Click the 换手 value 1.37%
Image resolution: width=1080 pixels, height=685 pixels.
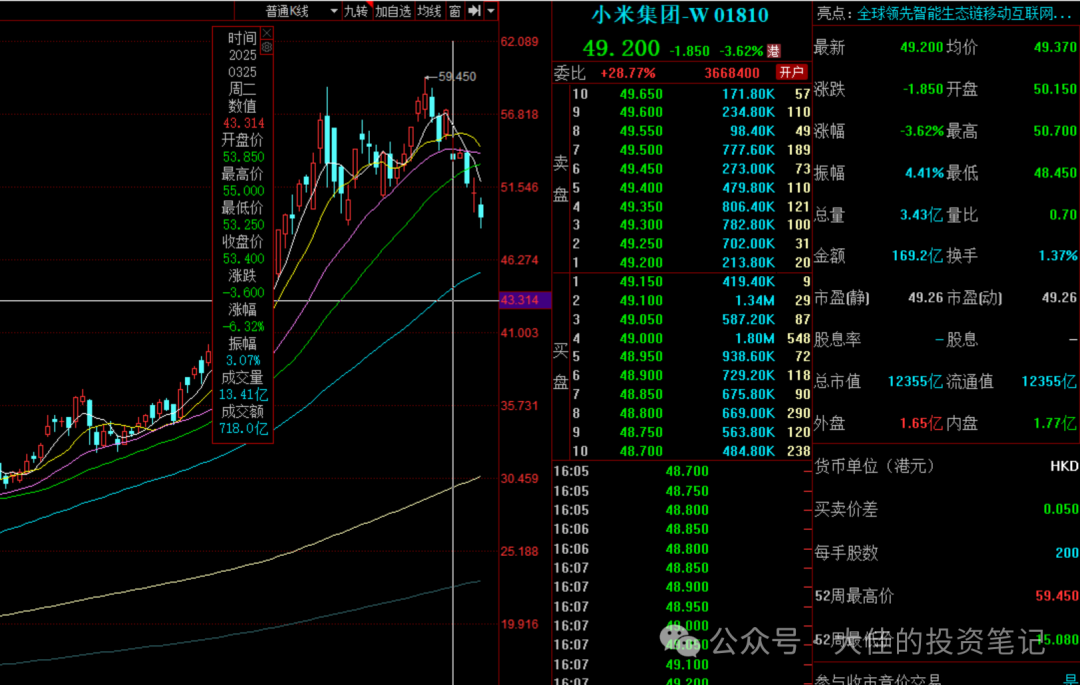tap(1058, 256)
